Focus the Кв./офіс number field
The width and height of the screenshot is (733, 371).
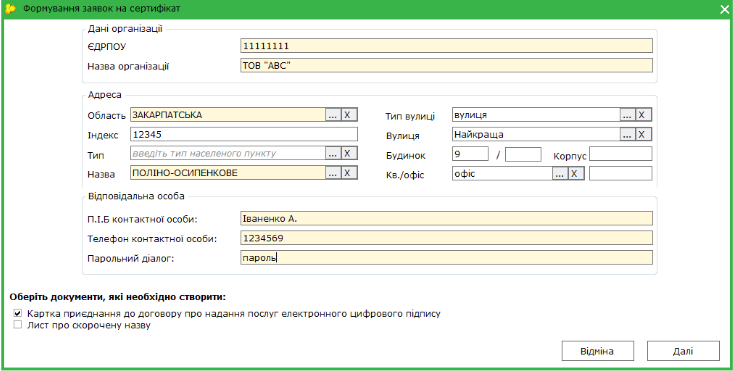coord(620,173)
